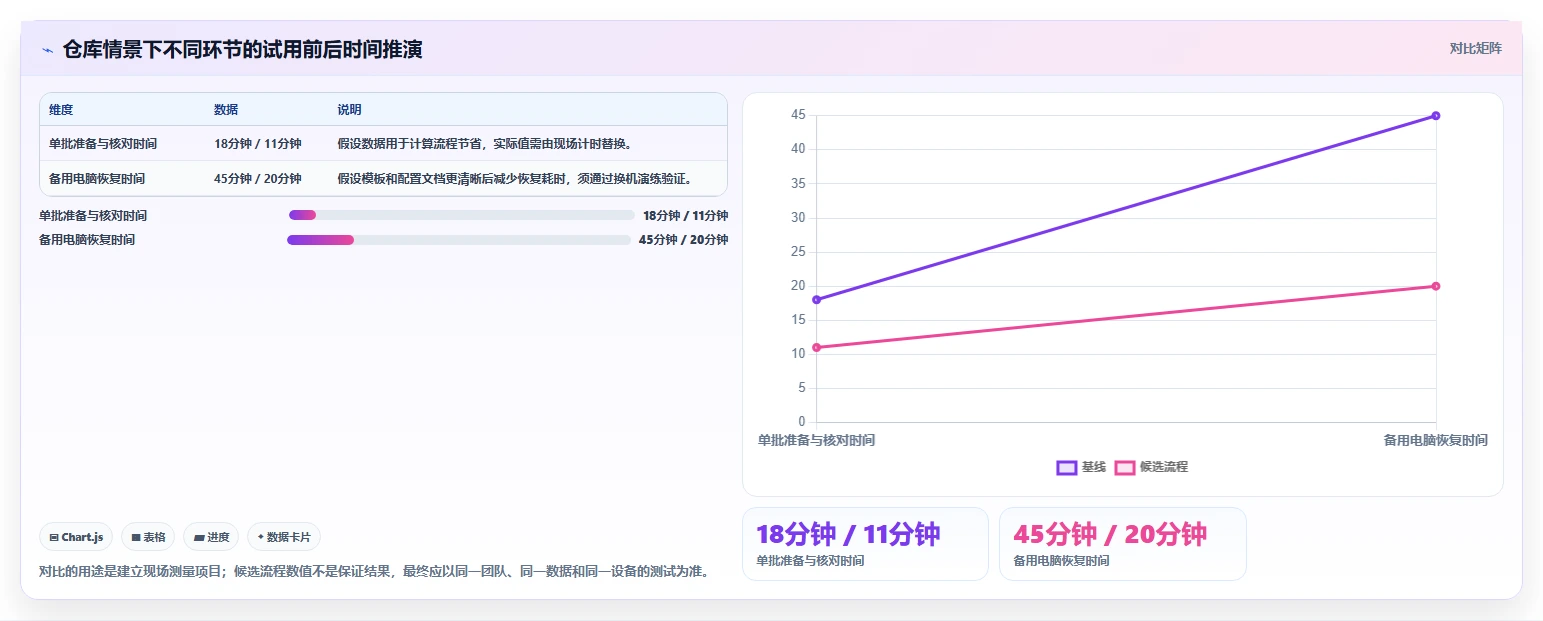Click the note starting 假设模板和配置文档更清晰

tap(516, 179)
